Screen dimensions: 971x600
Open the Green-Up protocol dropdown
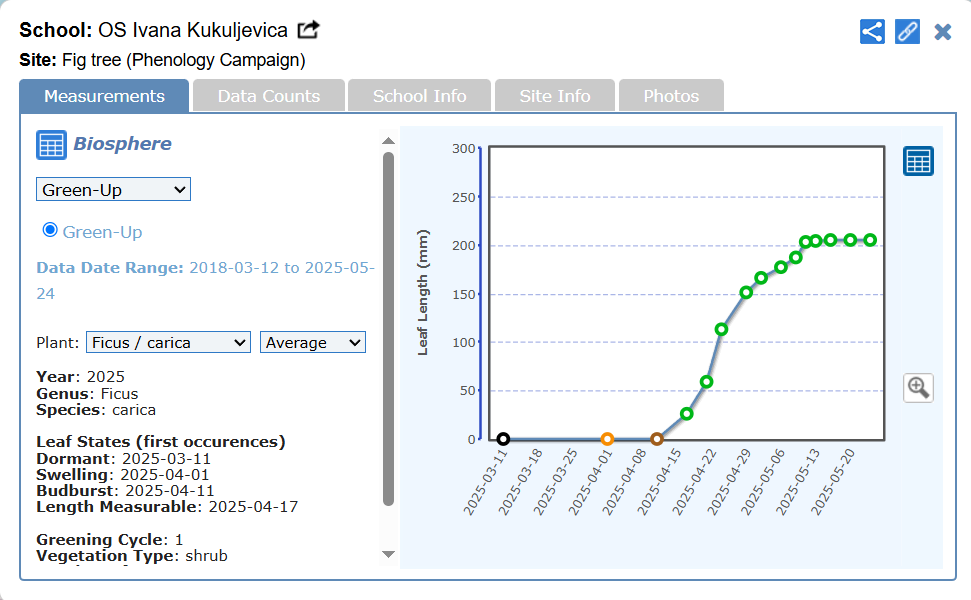pyautogui.click(x=113, y=189)
